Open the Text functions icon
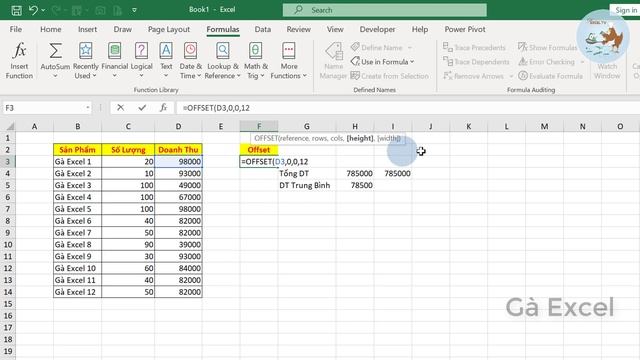 click(x=166, y=51)
